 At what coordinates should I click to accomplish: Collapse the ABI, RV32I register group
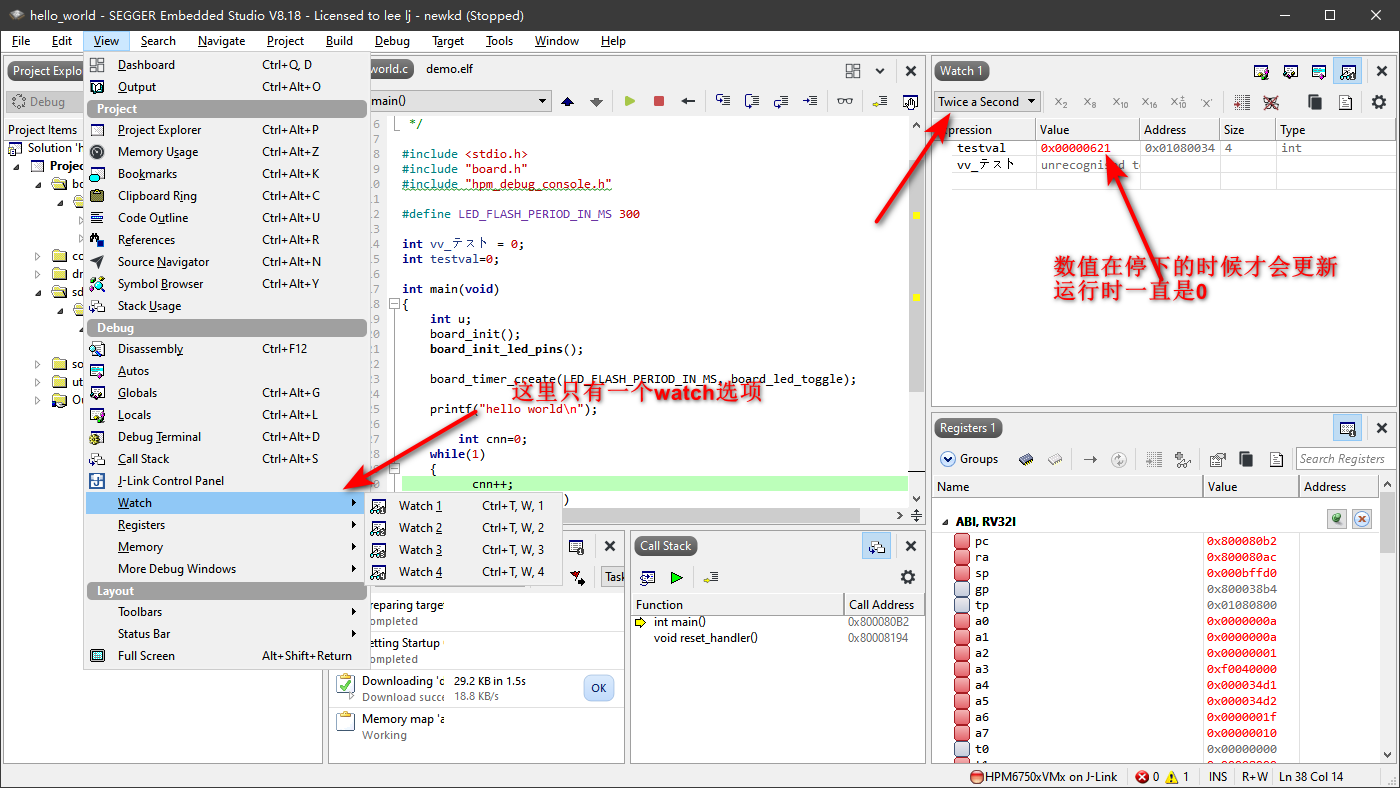click(x=945, y=522)
